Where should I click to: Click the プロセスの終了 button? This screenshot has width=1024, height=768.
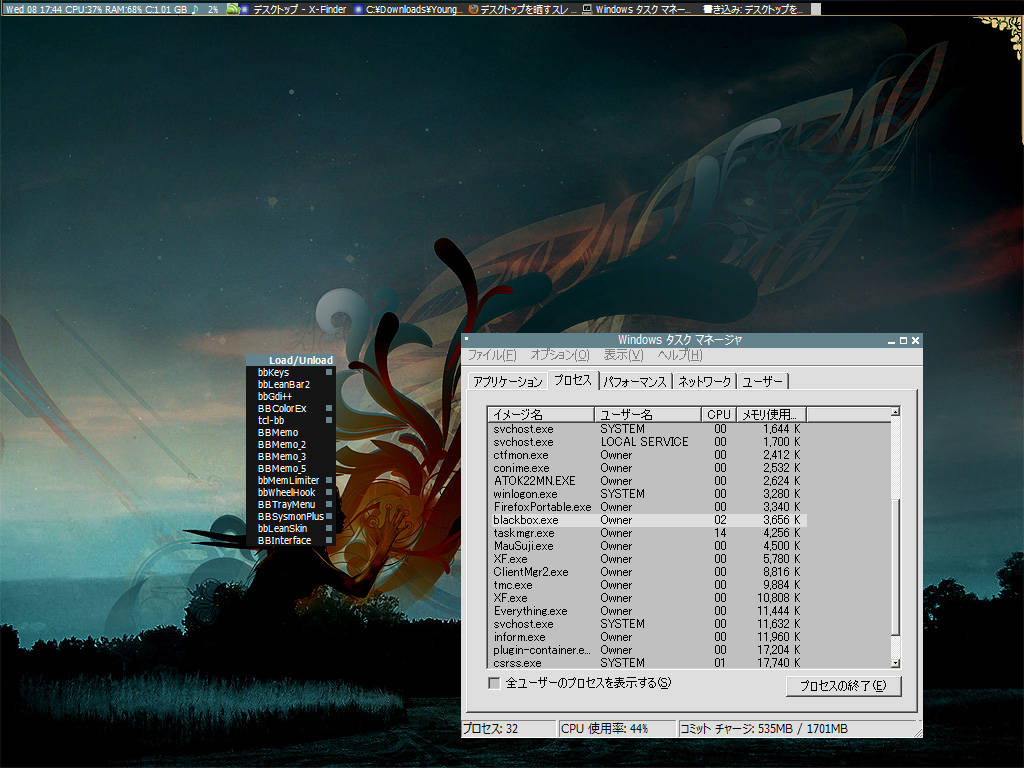tap(843, 686)
